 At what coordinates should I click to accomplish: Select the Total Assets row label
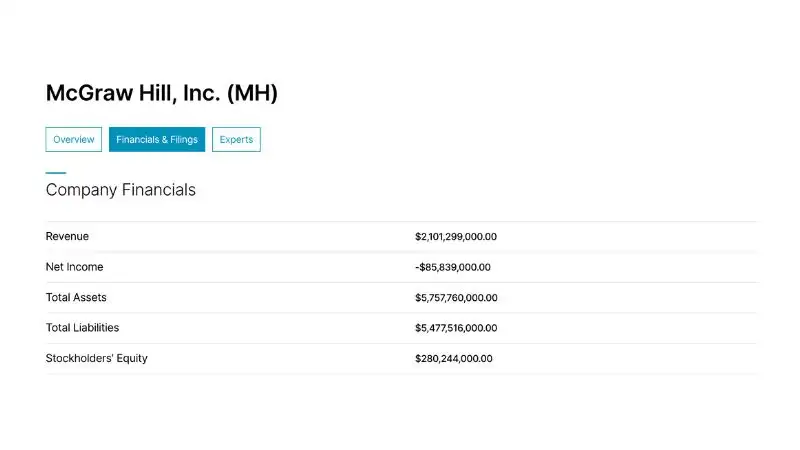coord(76,297)
